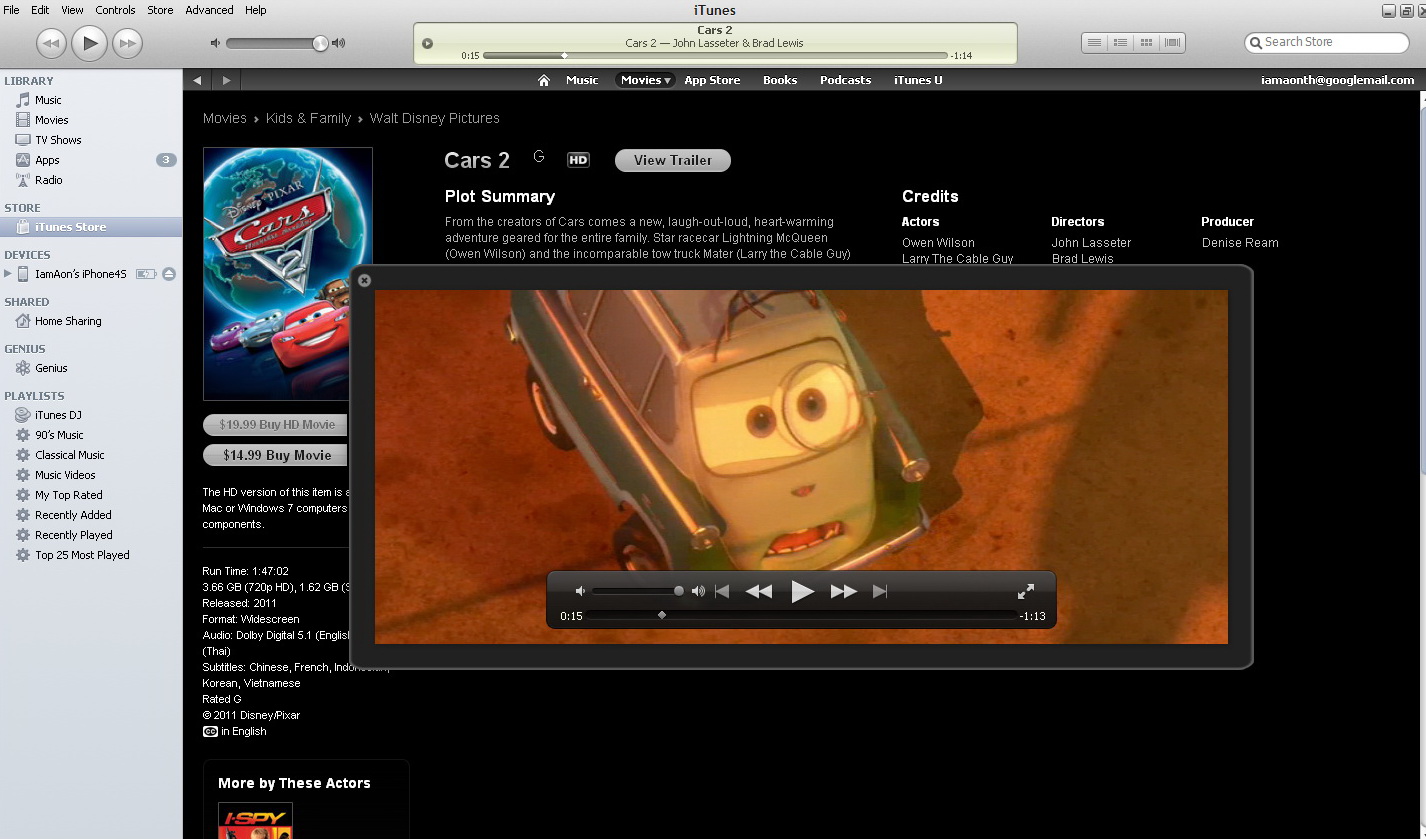Play the trailer in the video overlay
Image resolution: width=1426 pixels, height=839 pixels.
point(802,591)
